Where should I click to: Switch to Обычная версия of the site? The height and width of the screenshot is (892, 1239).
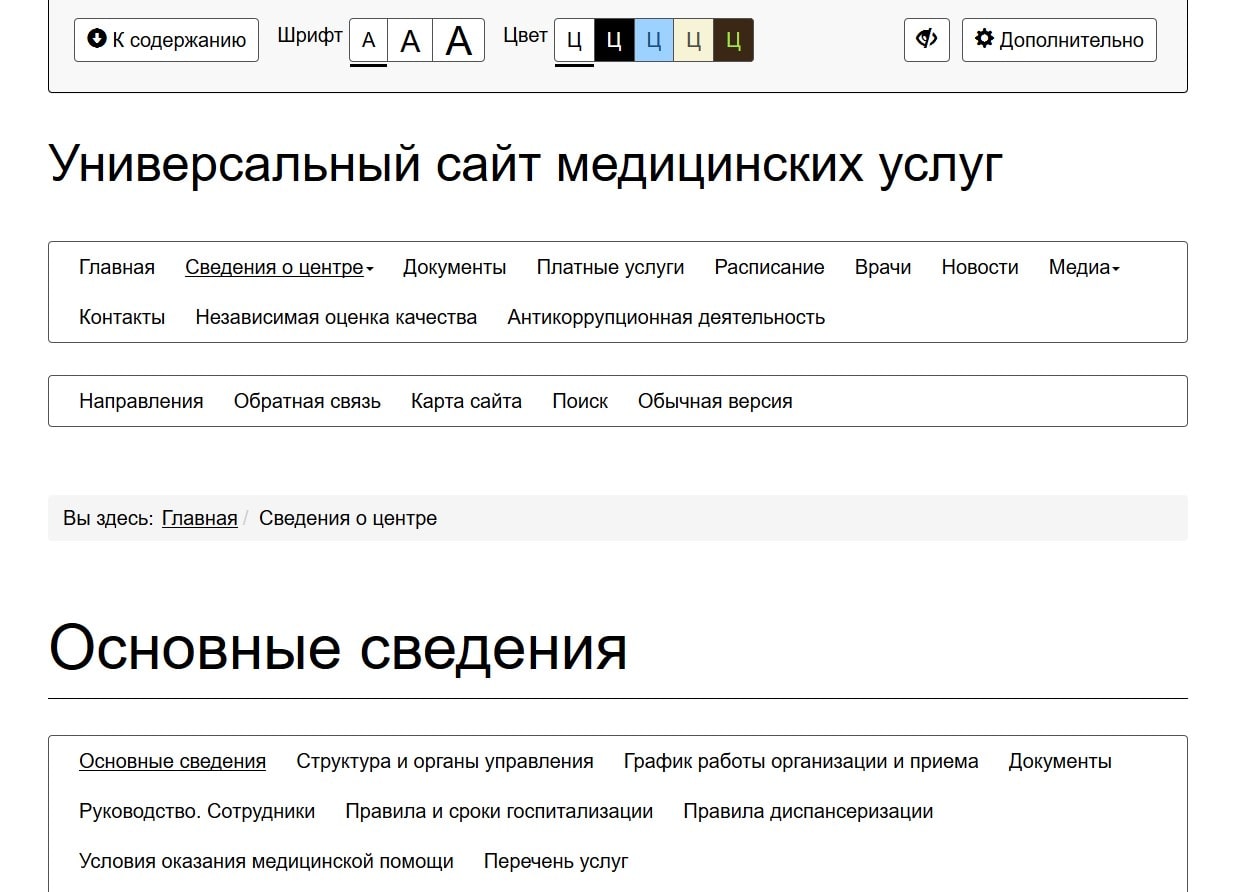click(714, 401)
